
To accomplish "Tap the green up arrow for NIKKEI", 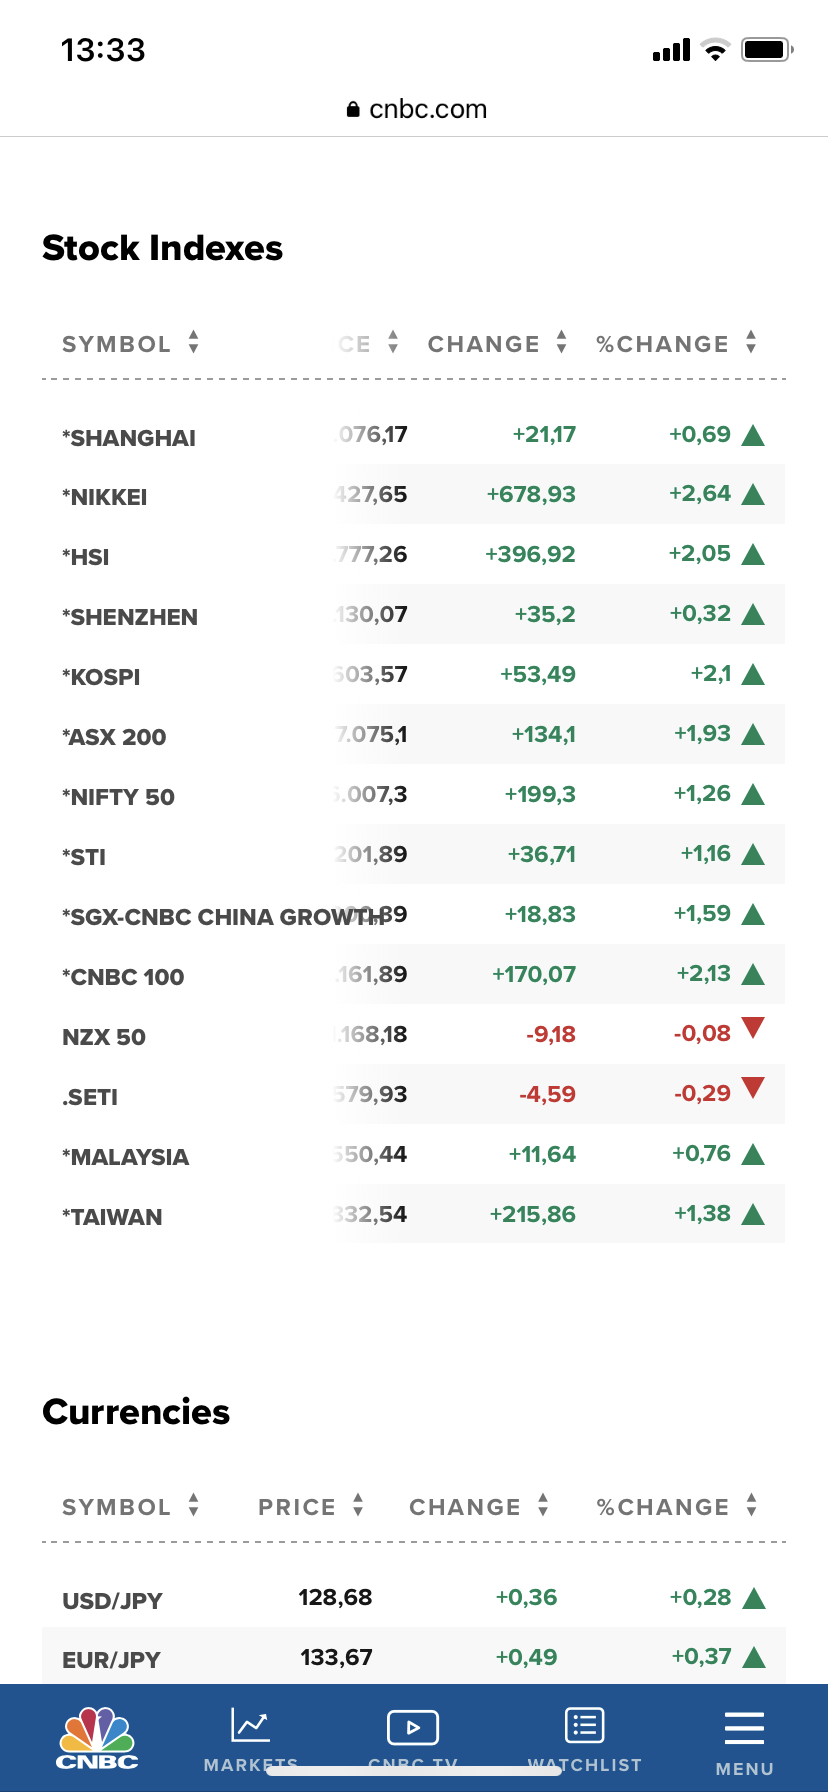I will [x=754, y=494].
